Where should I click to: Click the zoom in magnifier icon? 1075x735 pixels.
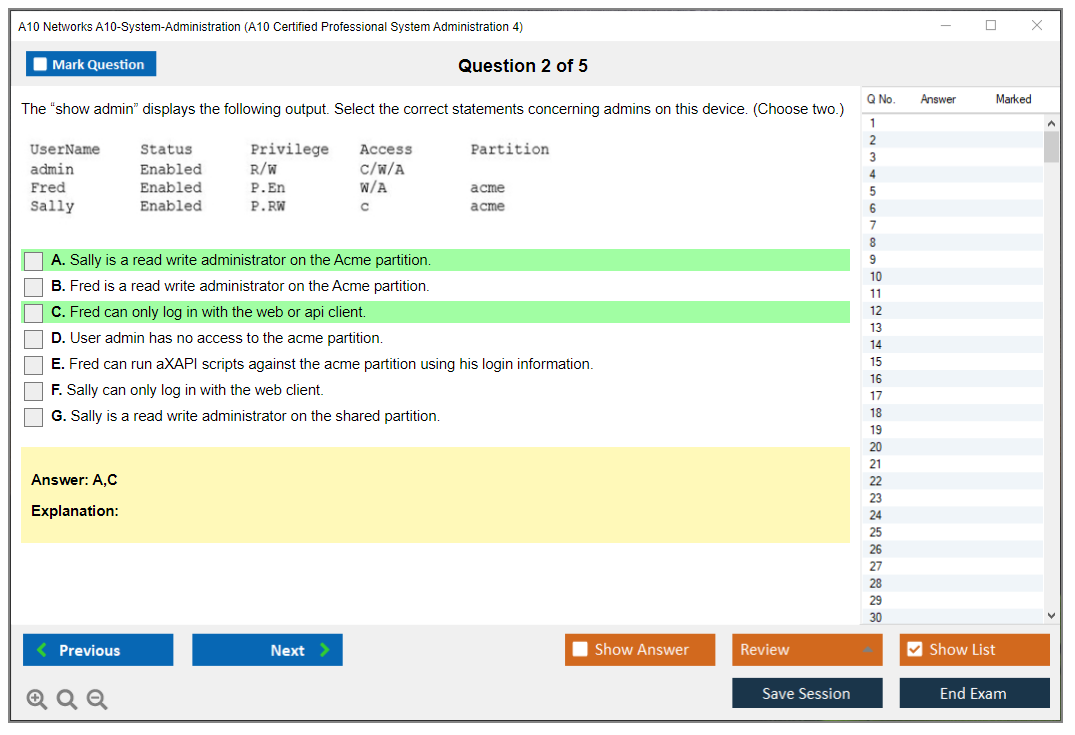(37, 700)
